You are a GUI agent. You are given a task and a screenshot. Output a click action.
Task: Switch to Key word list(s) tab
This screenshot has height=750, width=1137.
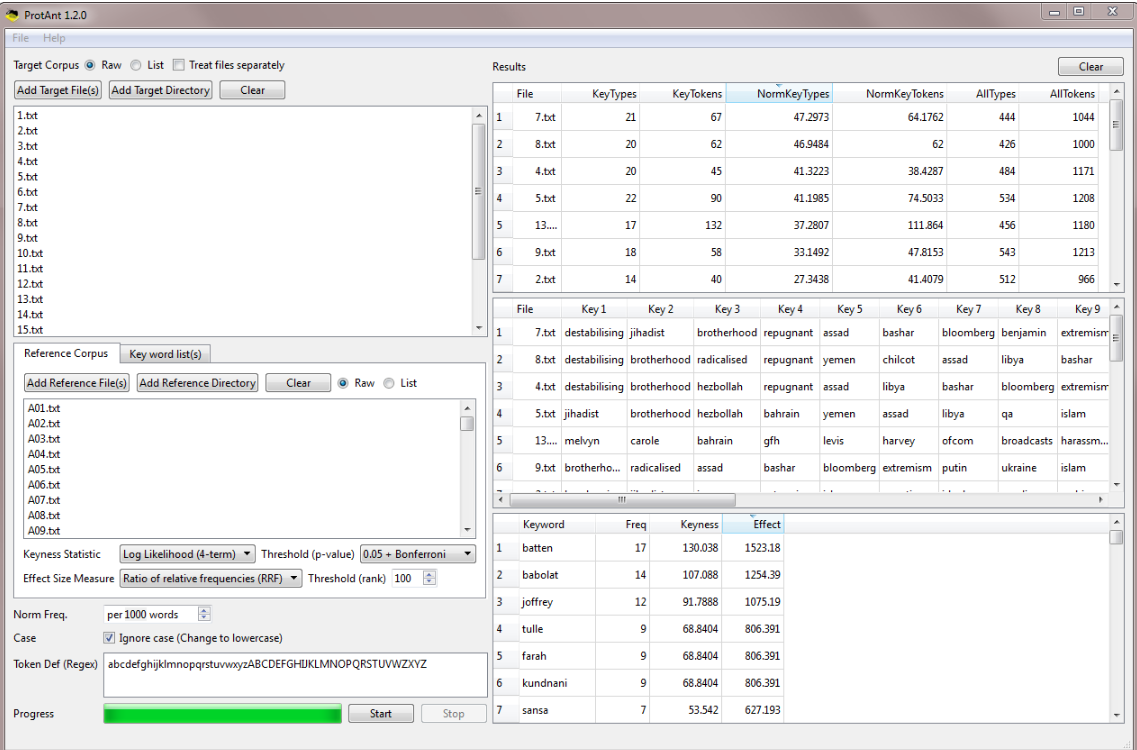(165, 354)
